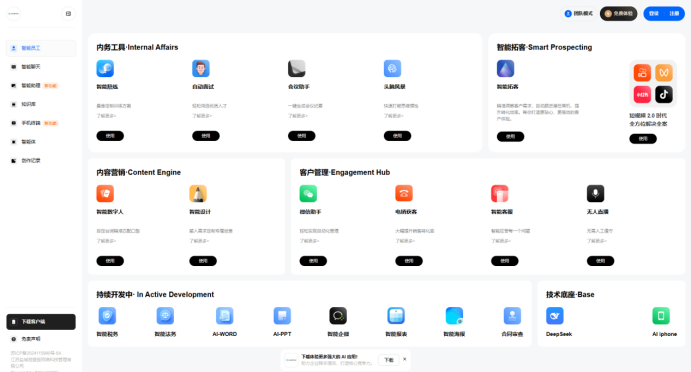Screen dimensions: 691x372
Task: Open the AI iphone green icon
Action: (x=661, y=316)
